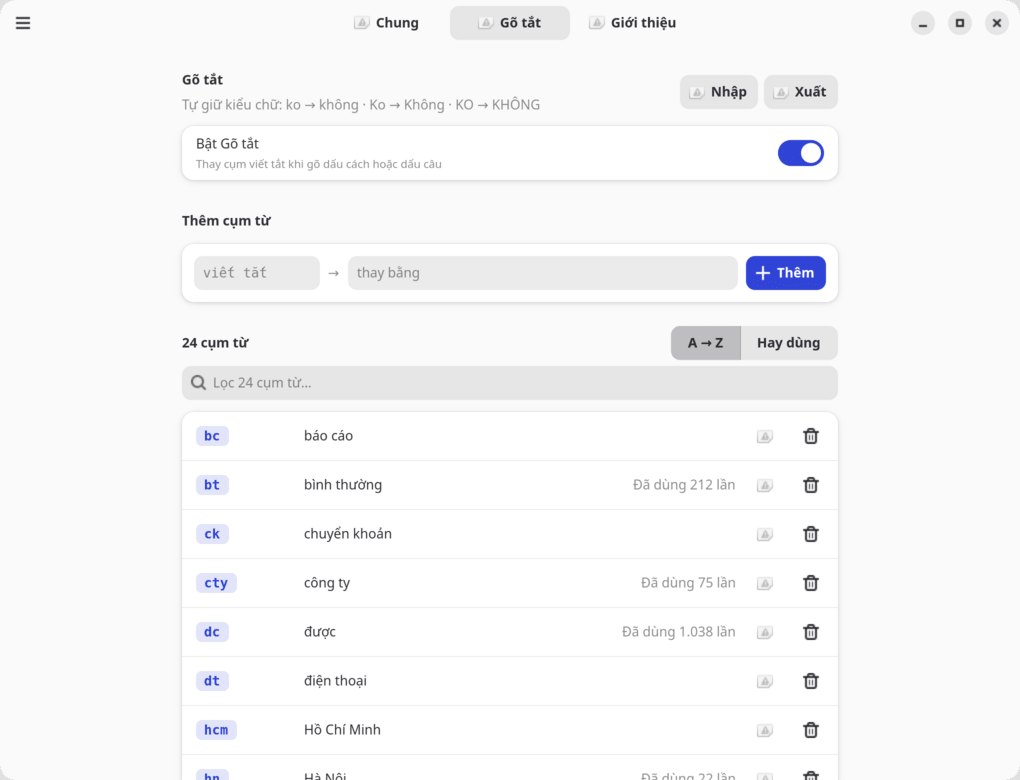
Task: Click the 'Đã dùng 1.038 lần' usage count
Action: click(678, 632)
